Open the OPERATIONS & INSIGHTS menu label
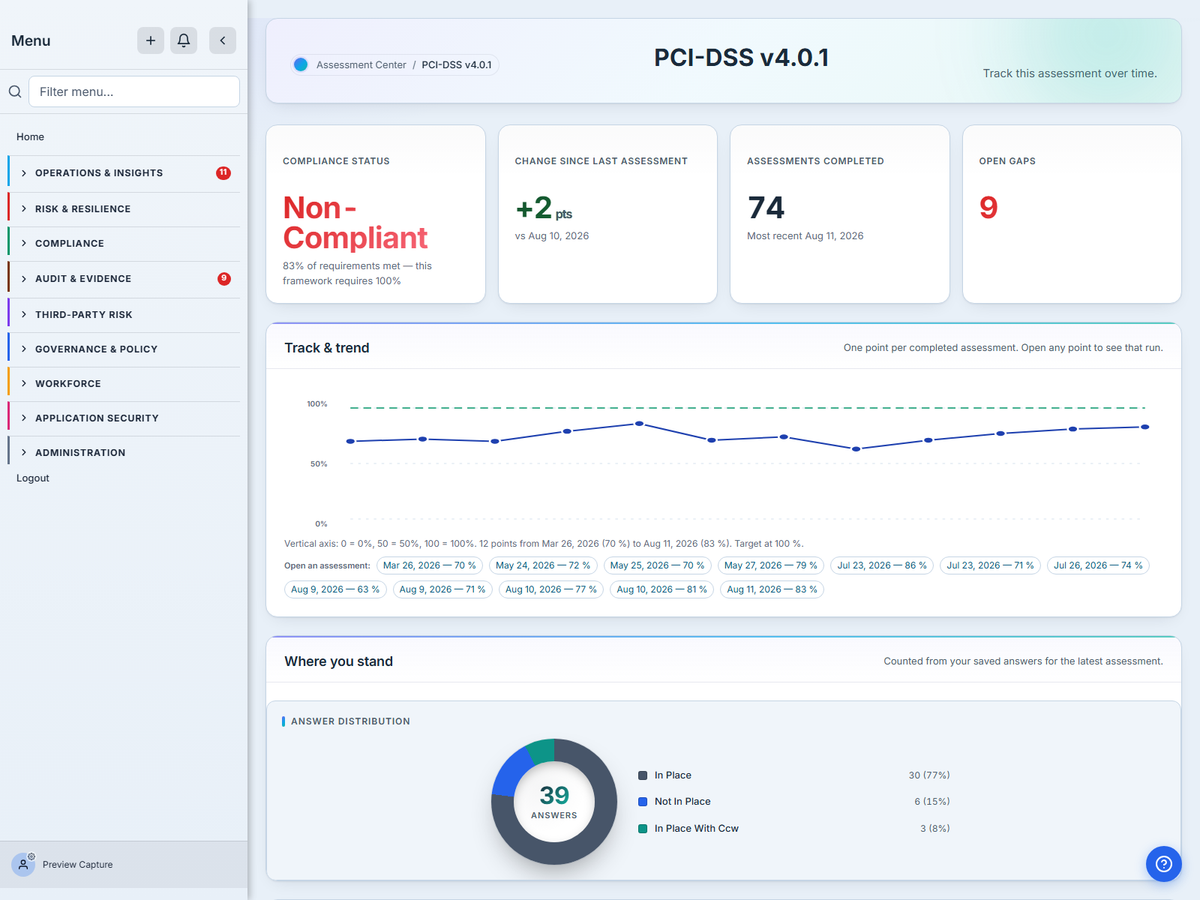1200x900 pixels. point(99,173)
